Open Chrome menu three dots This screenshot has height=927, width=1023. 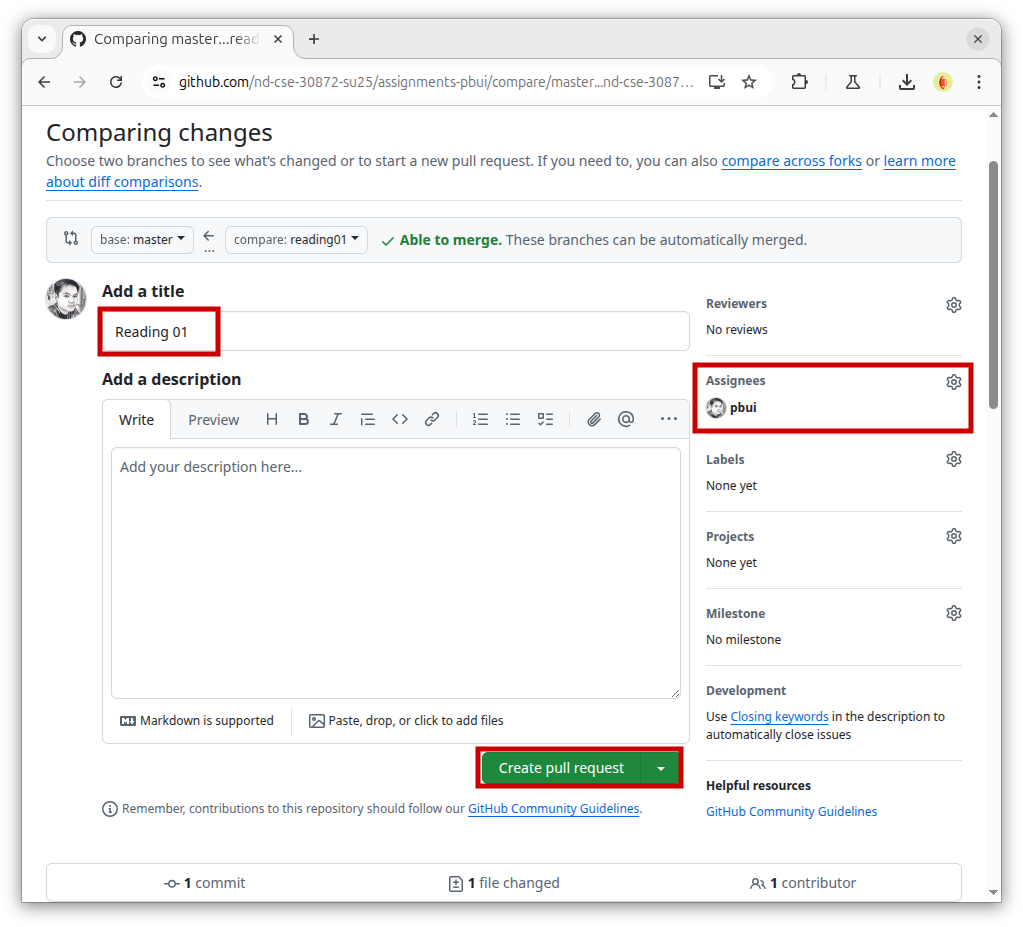979,82
